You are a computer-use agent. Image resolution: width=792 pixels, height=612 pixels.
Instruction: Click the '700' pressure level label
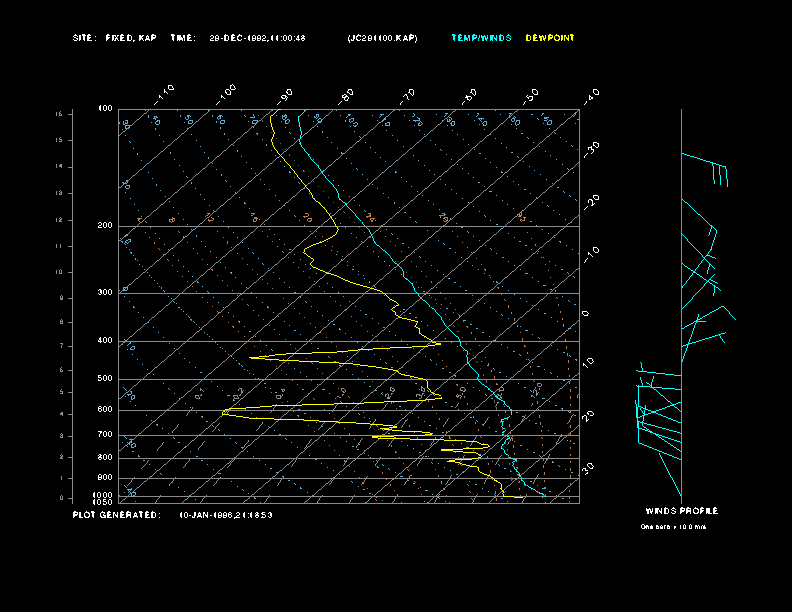tap(105, 434)
